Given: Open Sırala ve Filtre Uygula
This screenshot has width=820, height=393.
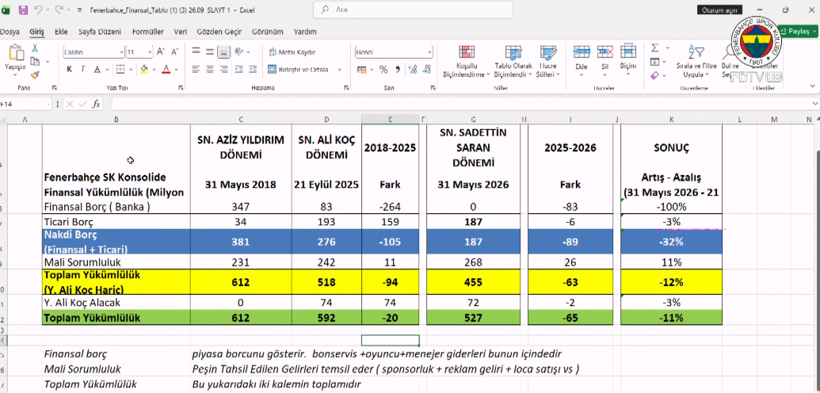Looking at the screenshot, I should [697, 61].
